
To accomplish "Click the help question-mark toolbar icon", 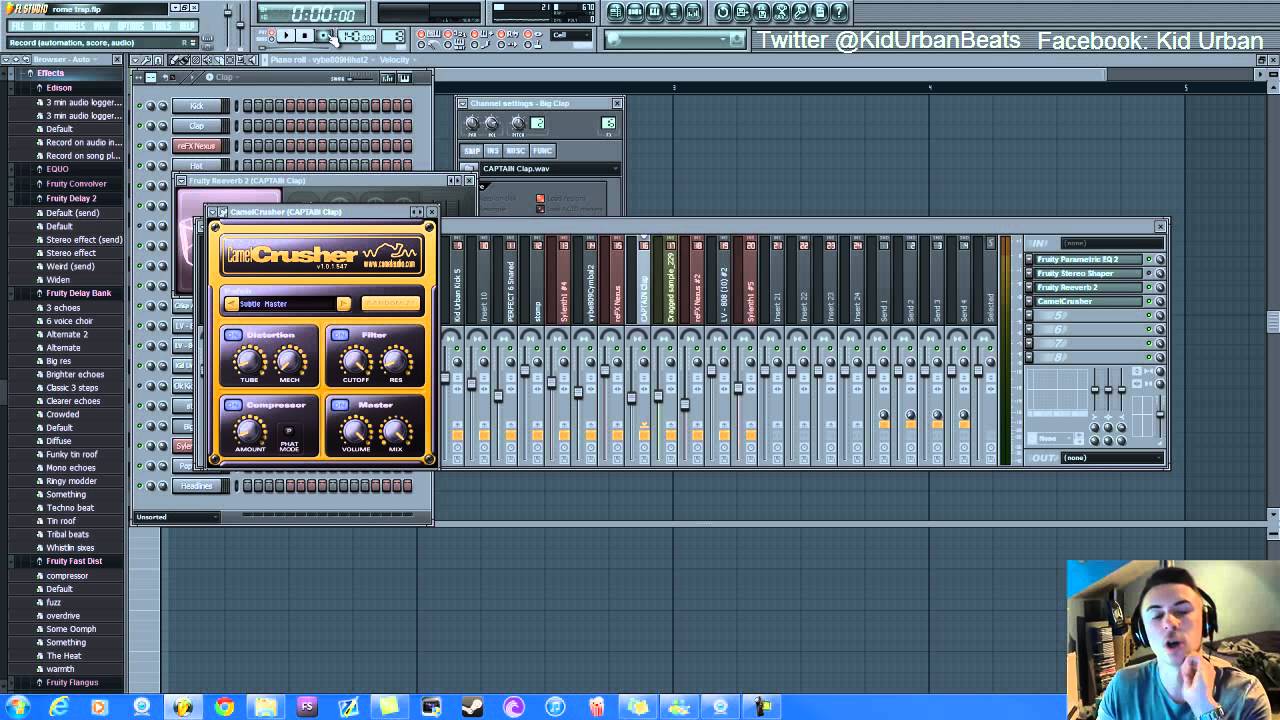I will (x=838, y=12).
